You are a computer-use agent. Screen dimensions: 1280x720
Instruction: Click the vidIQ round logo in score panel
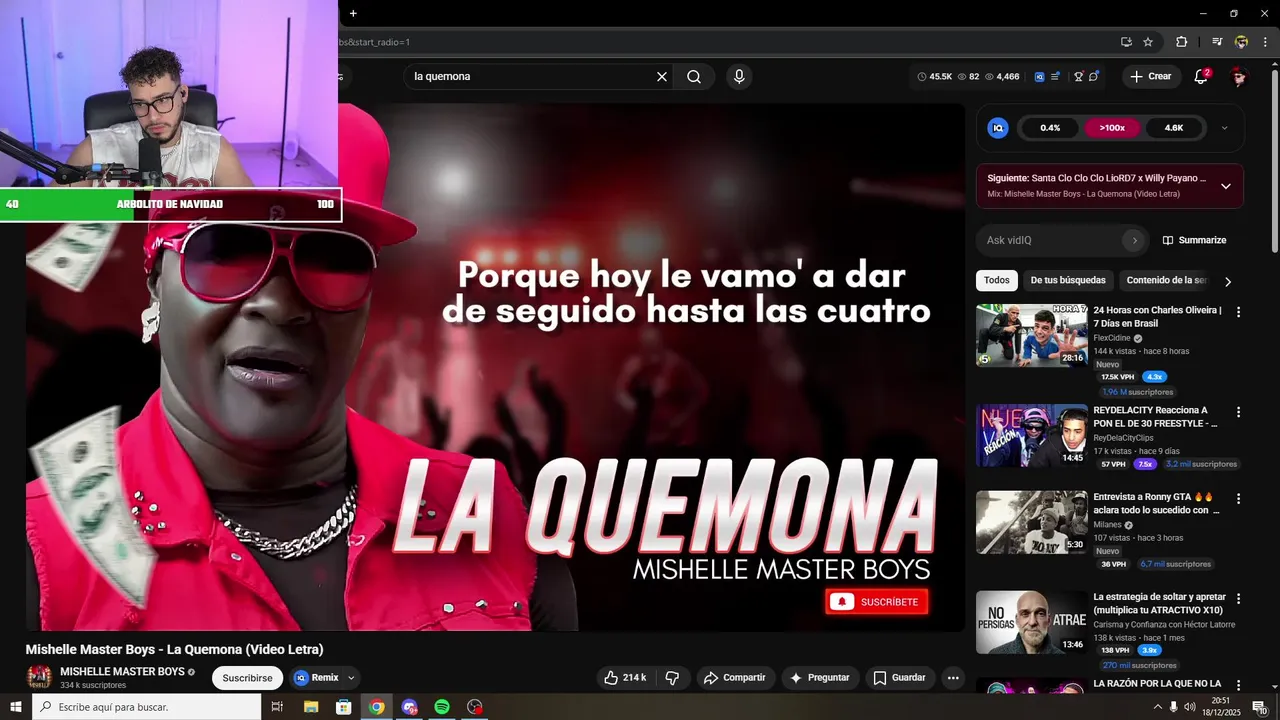point(998,128)
